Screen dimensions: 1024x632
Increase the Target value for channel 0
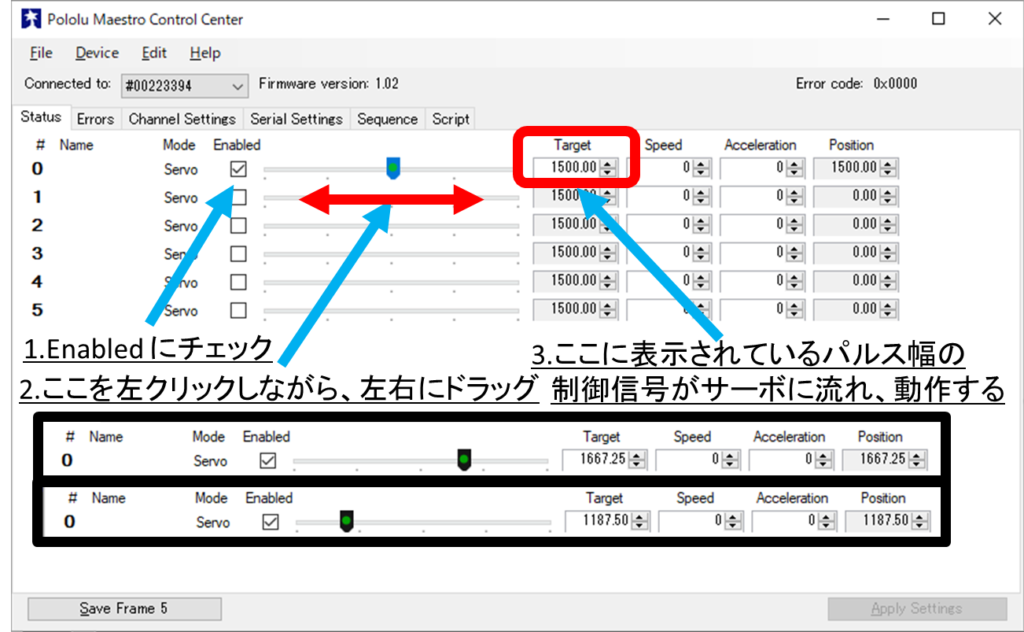click(608, 163)
